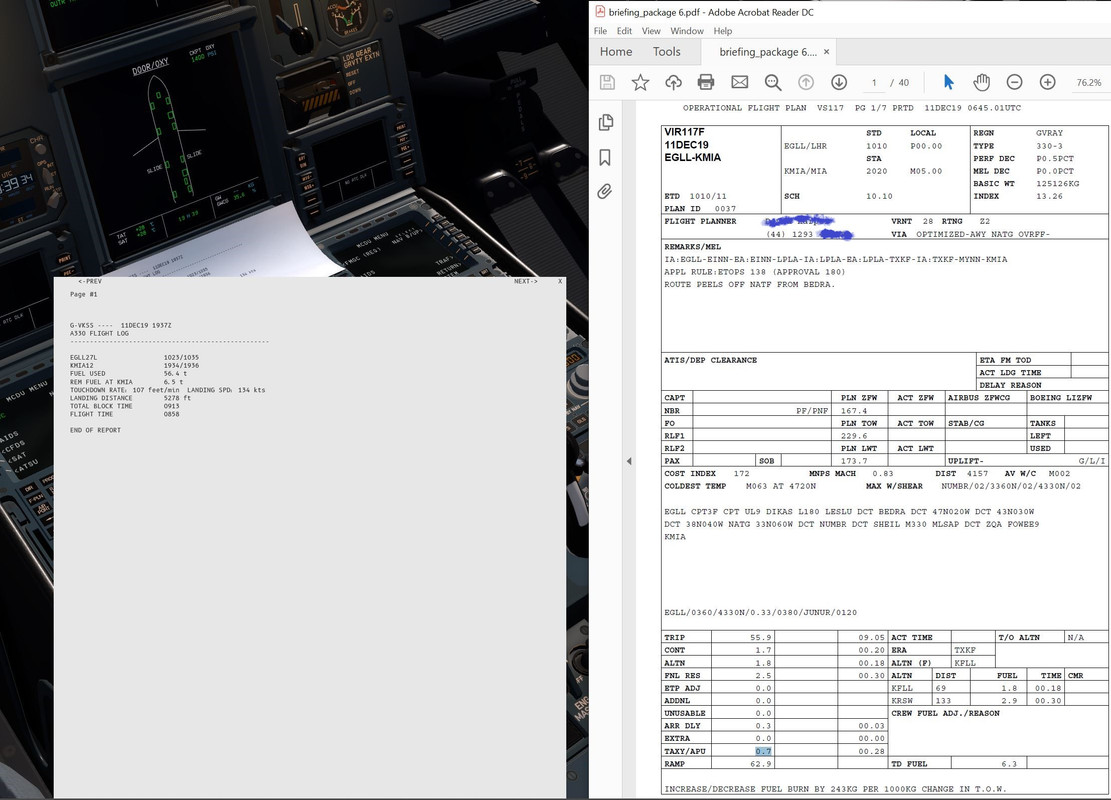
Task: Switch to the Tools tab
Action: (x=667, y=52)
